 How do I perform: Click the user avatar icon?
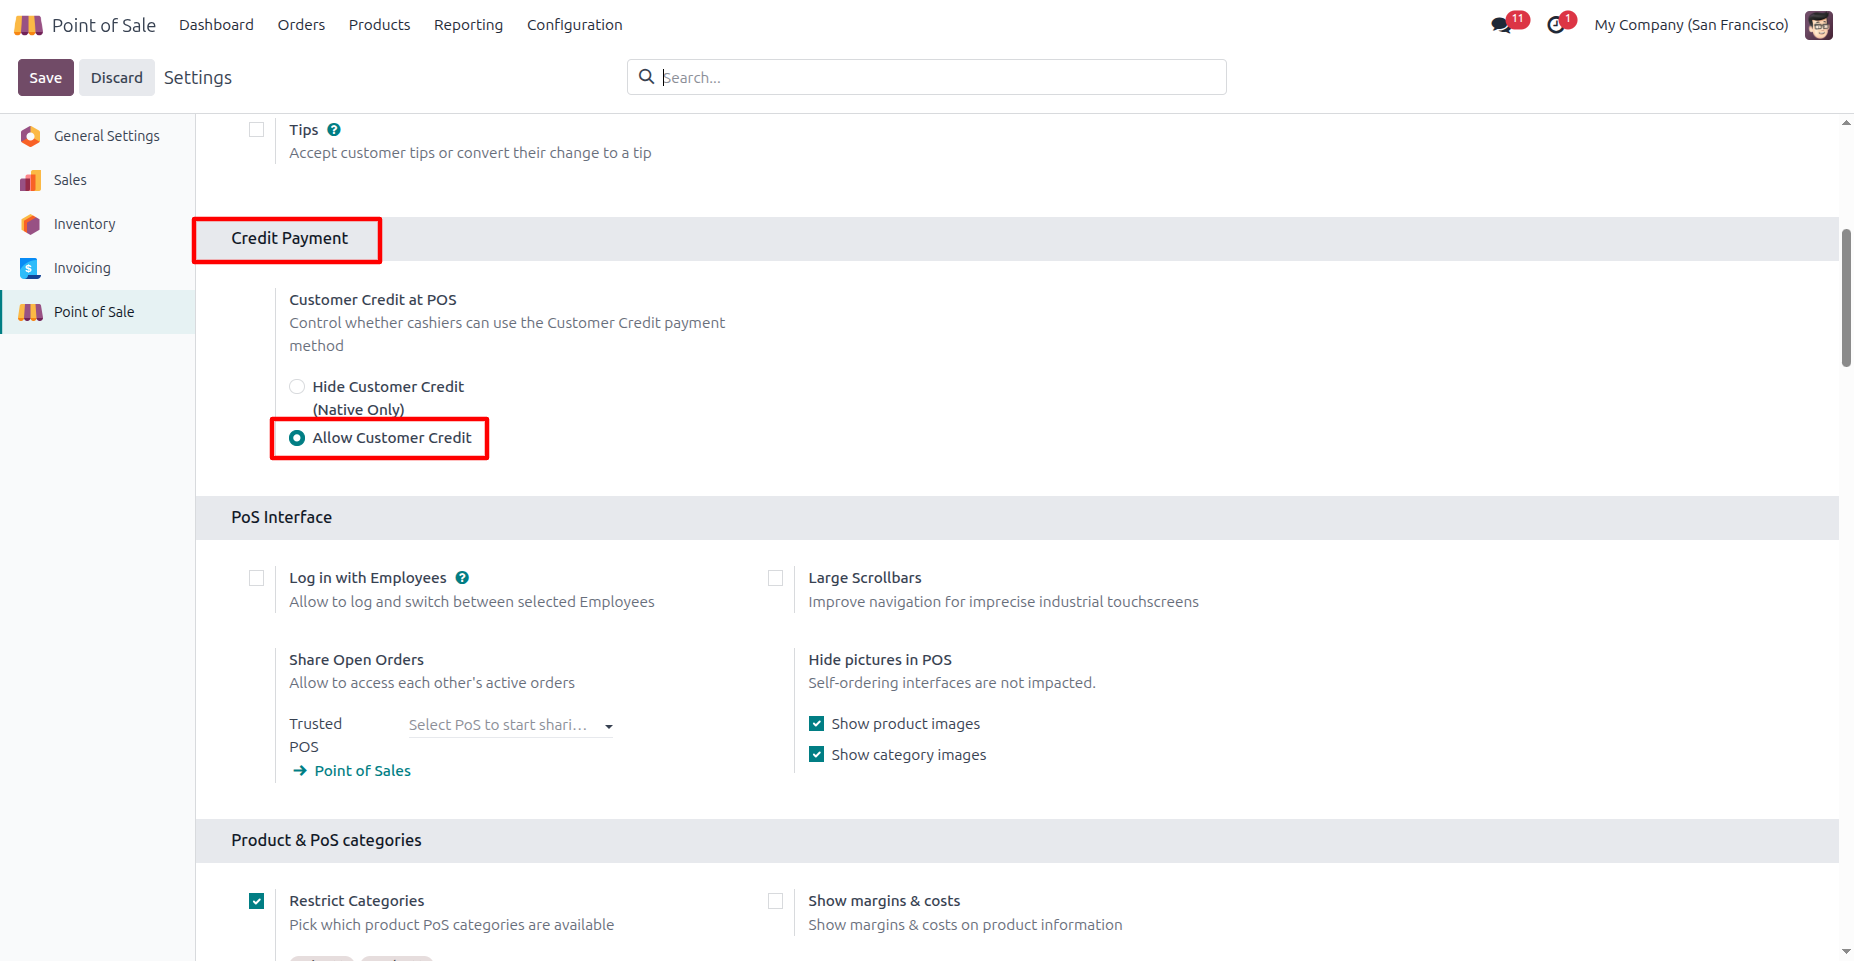click(x=1818, y=25)
